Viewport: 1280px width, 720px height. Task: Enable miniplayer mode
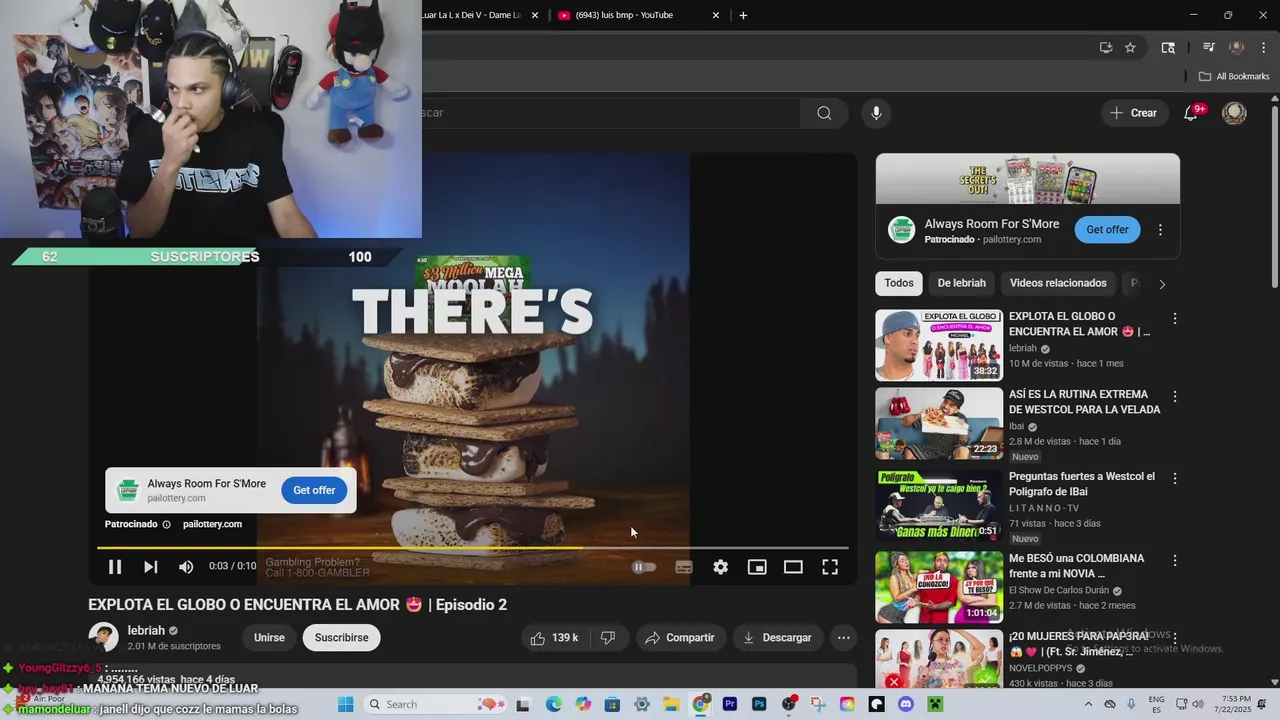click(x=757, y=567)
